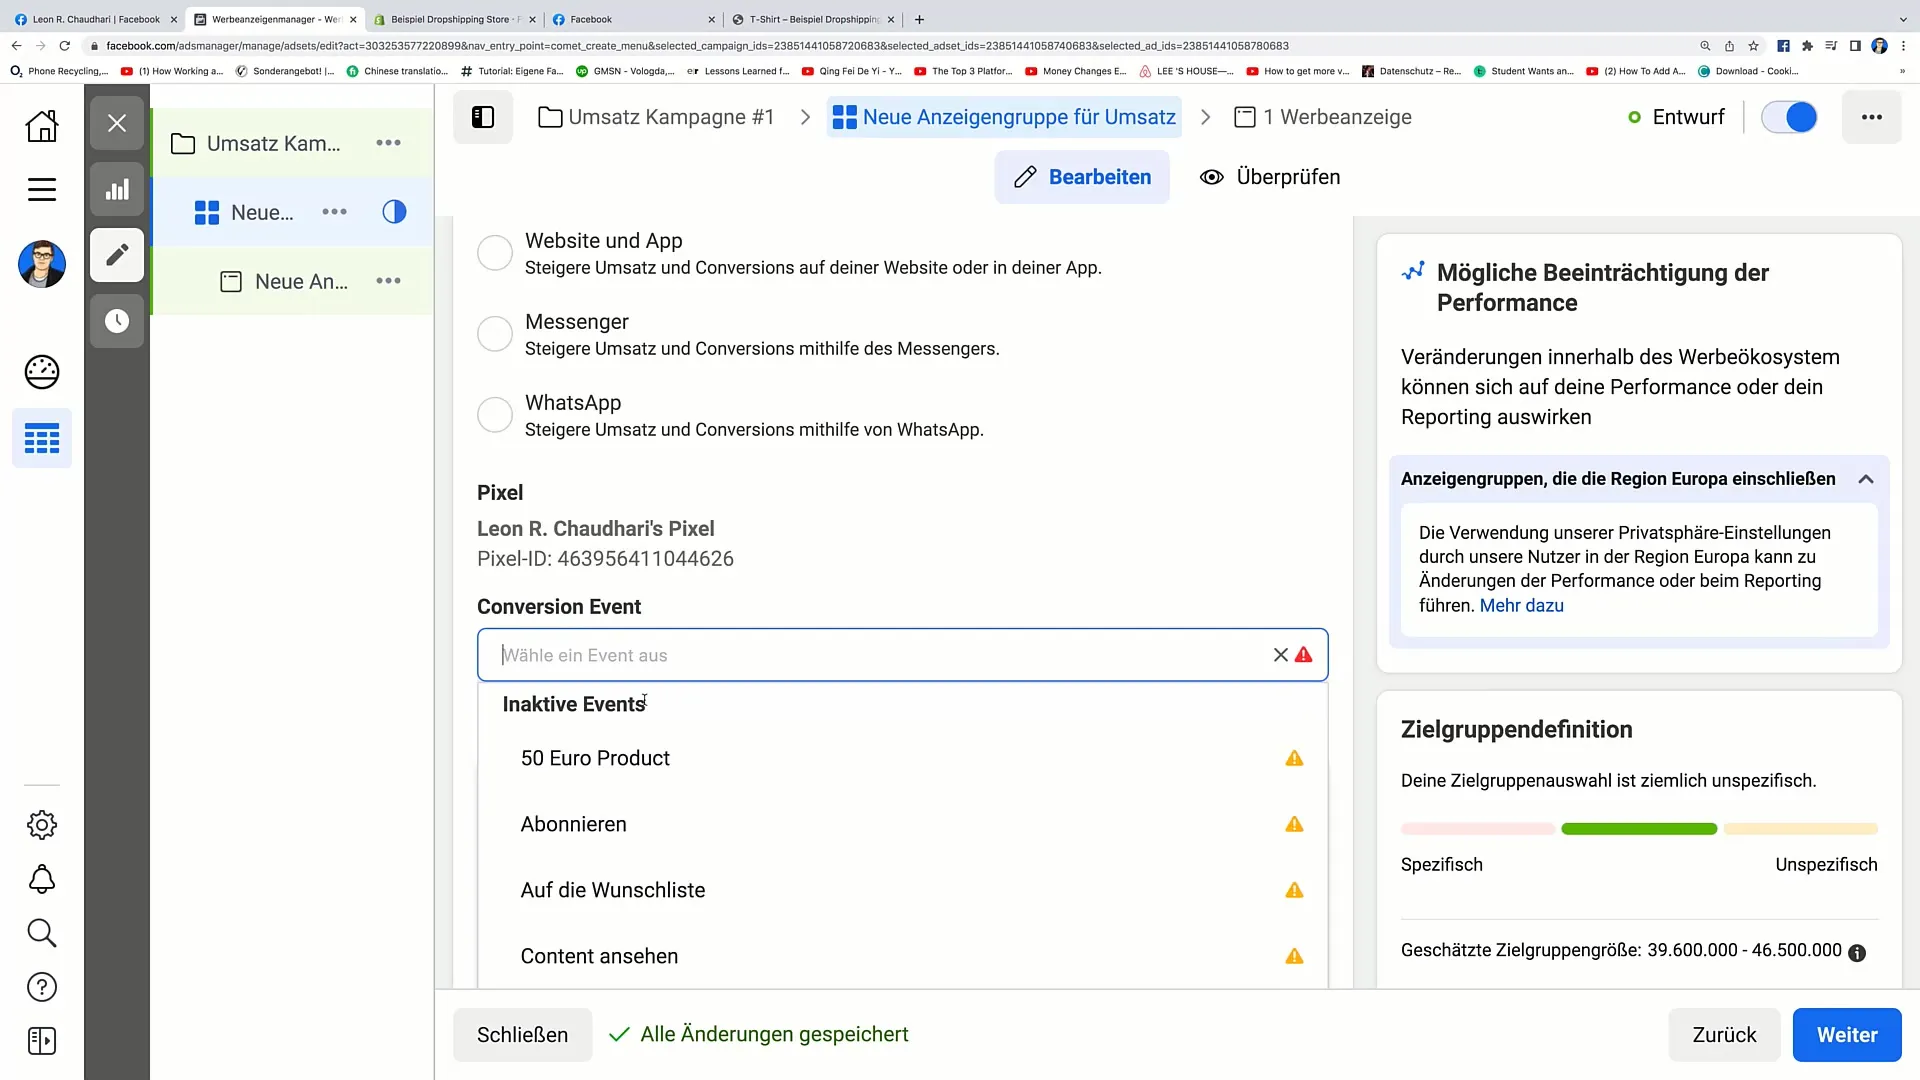Click the Weiter button to continue
Viewport: 1920px width, 1080px height.
pos(1847,1034)
